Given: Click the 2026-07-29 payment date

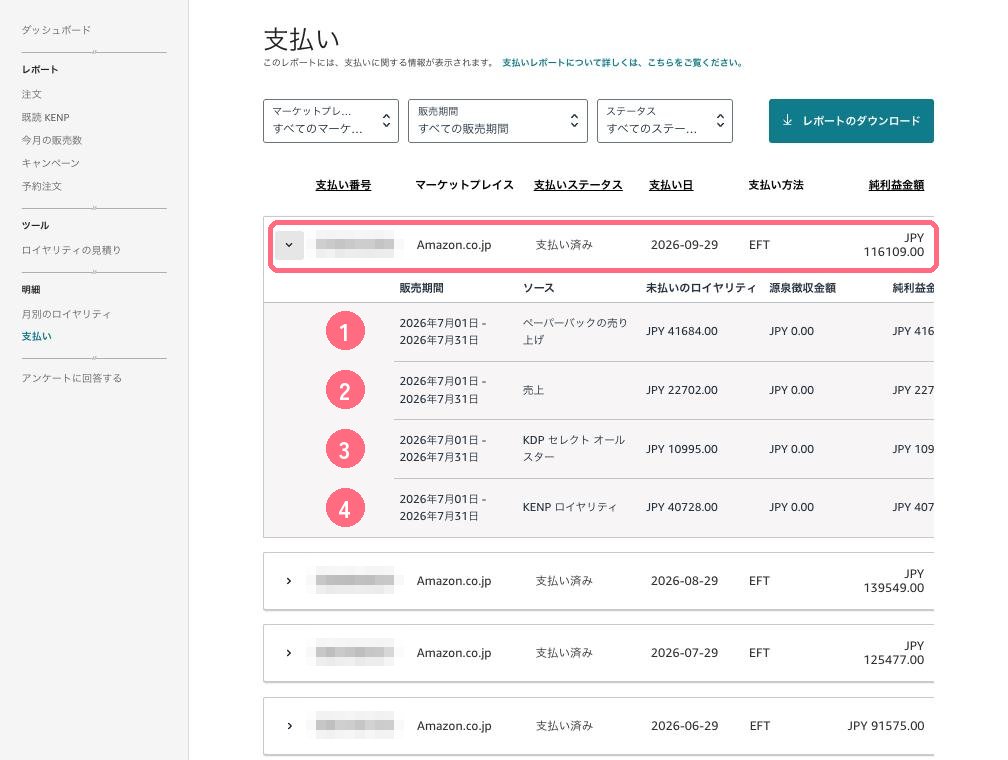Looking at the screenshot, I should [x=684, y=653].
